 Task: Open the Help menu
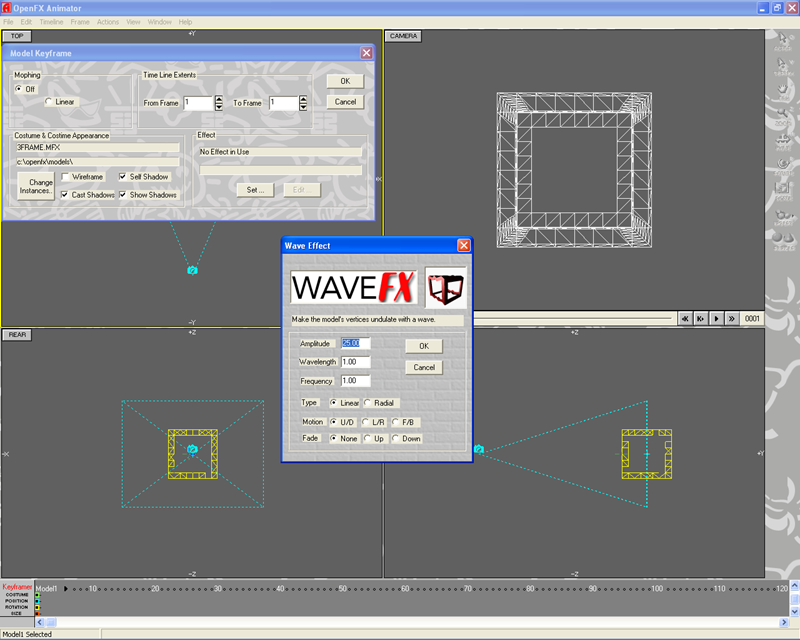pyautogui.click(x=185, y=22)
